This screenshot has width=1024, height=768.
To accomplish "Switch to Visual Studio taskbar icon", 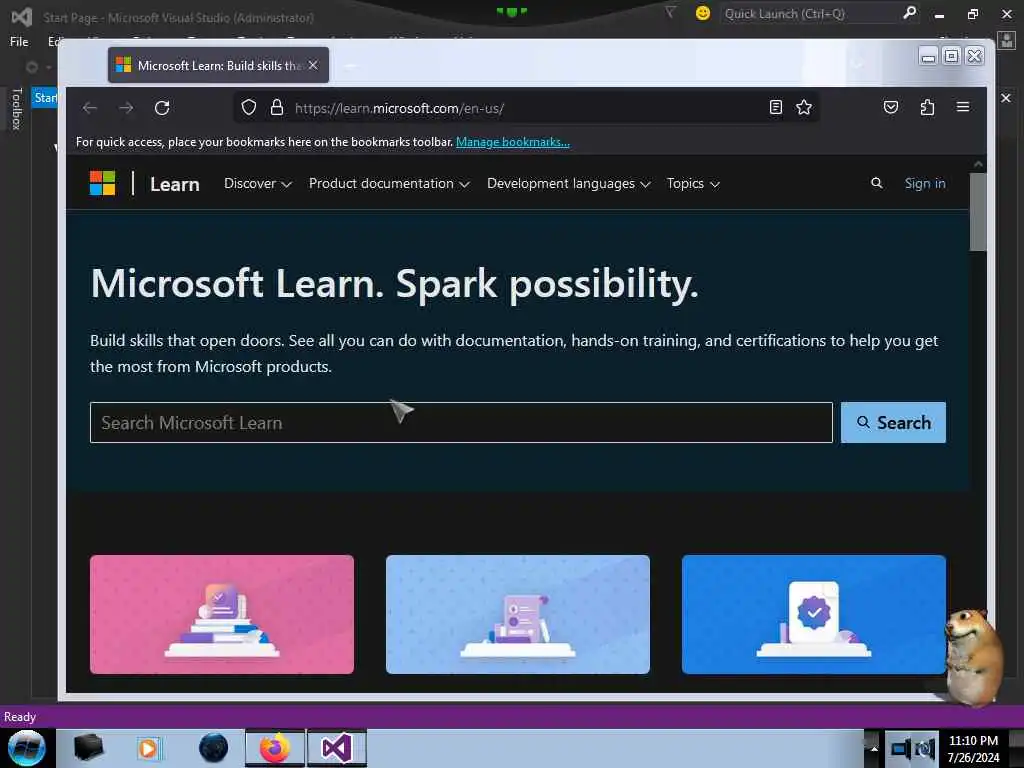I will (336, 748).
